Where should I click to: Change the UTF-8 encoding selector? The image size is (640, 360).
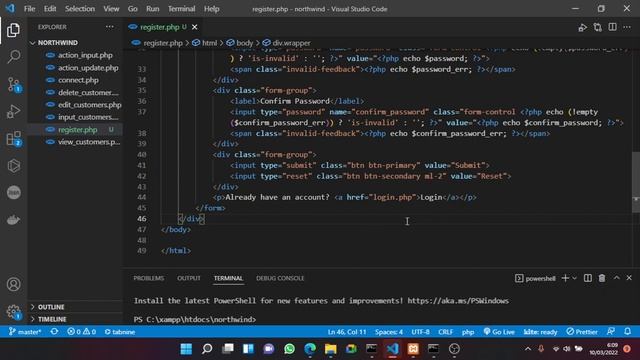click(420, 332)
